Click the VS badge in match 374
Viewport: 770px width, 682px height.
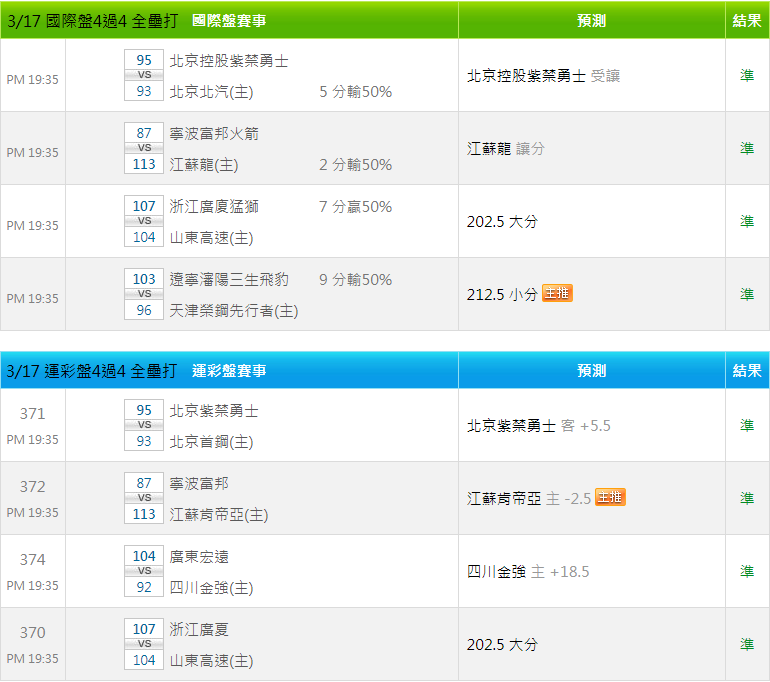coord(144,571)
